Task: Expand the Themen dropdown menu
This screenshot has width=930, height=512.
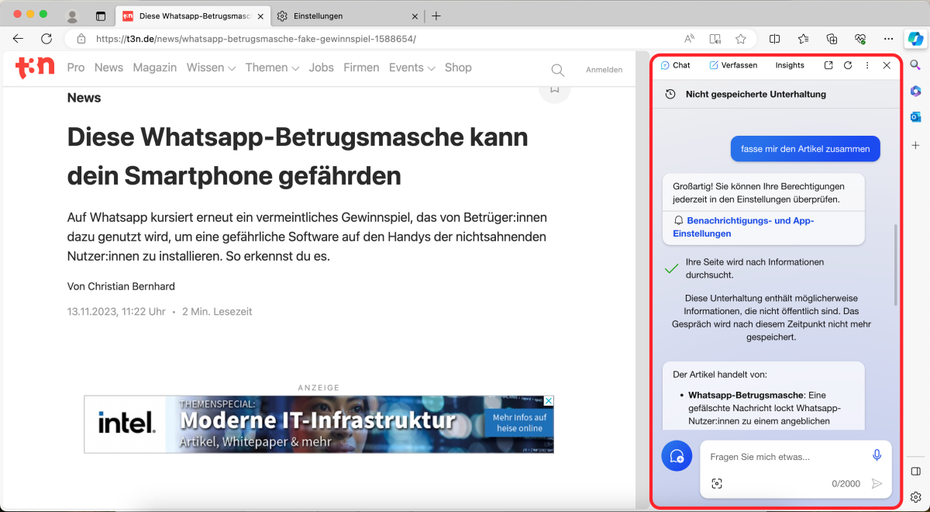Action: [272, 68]
